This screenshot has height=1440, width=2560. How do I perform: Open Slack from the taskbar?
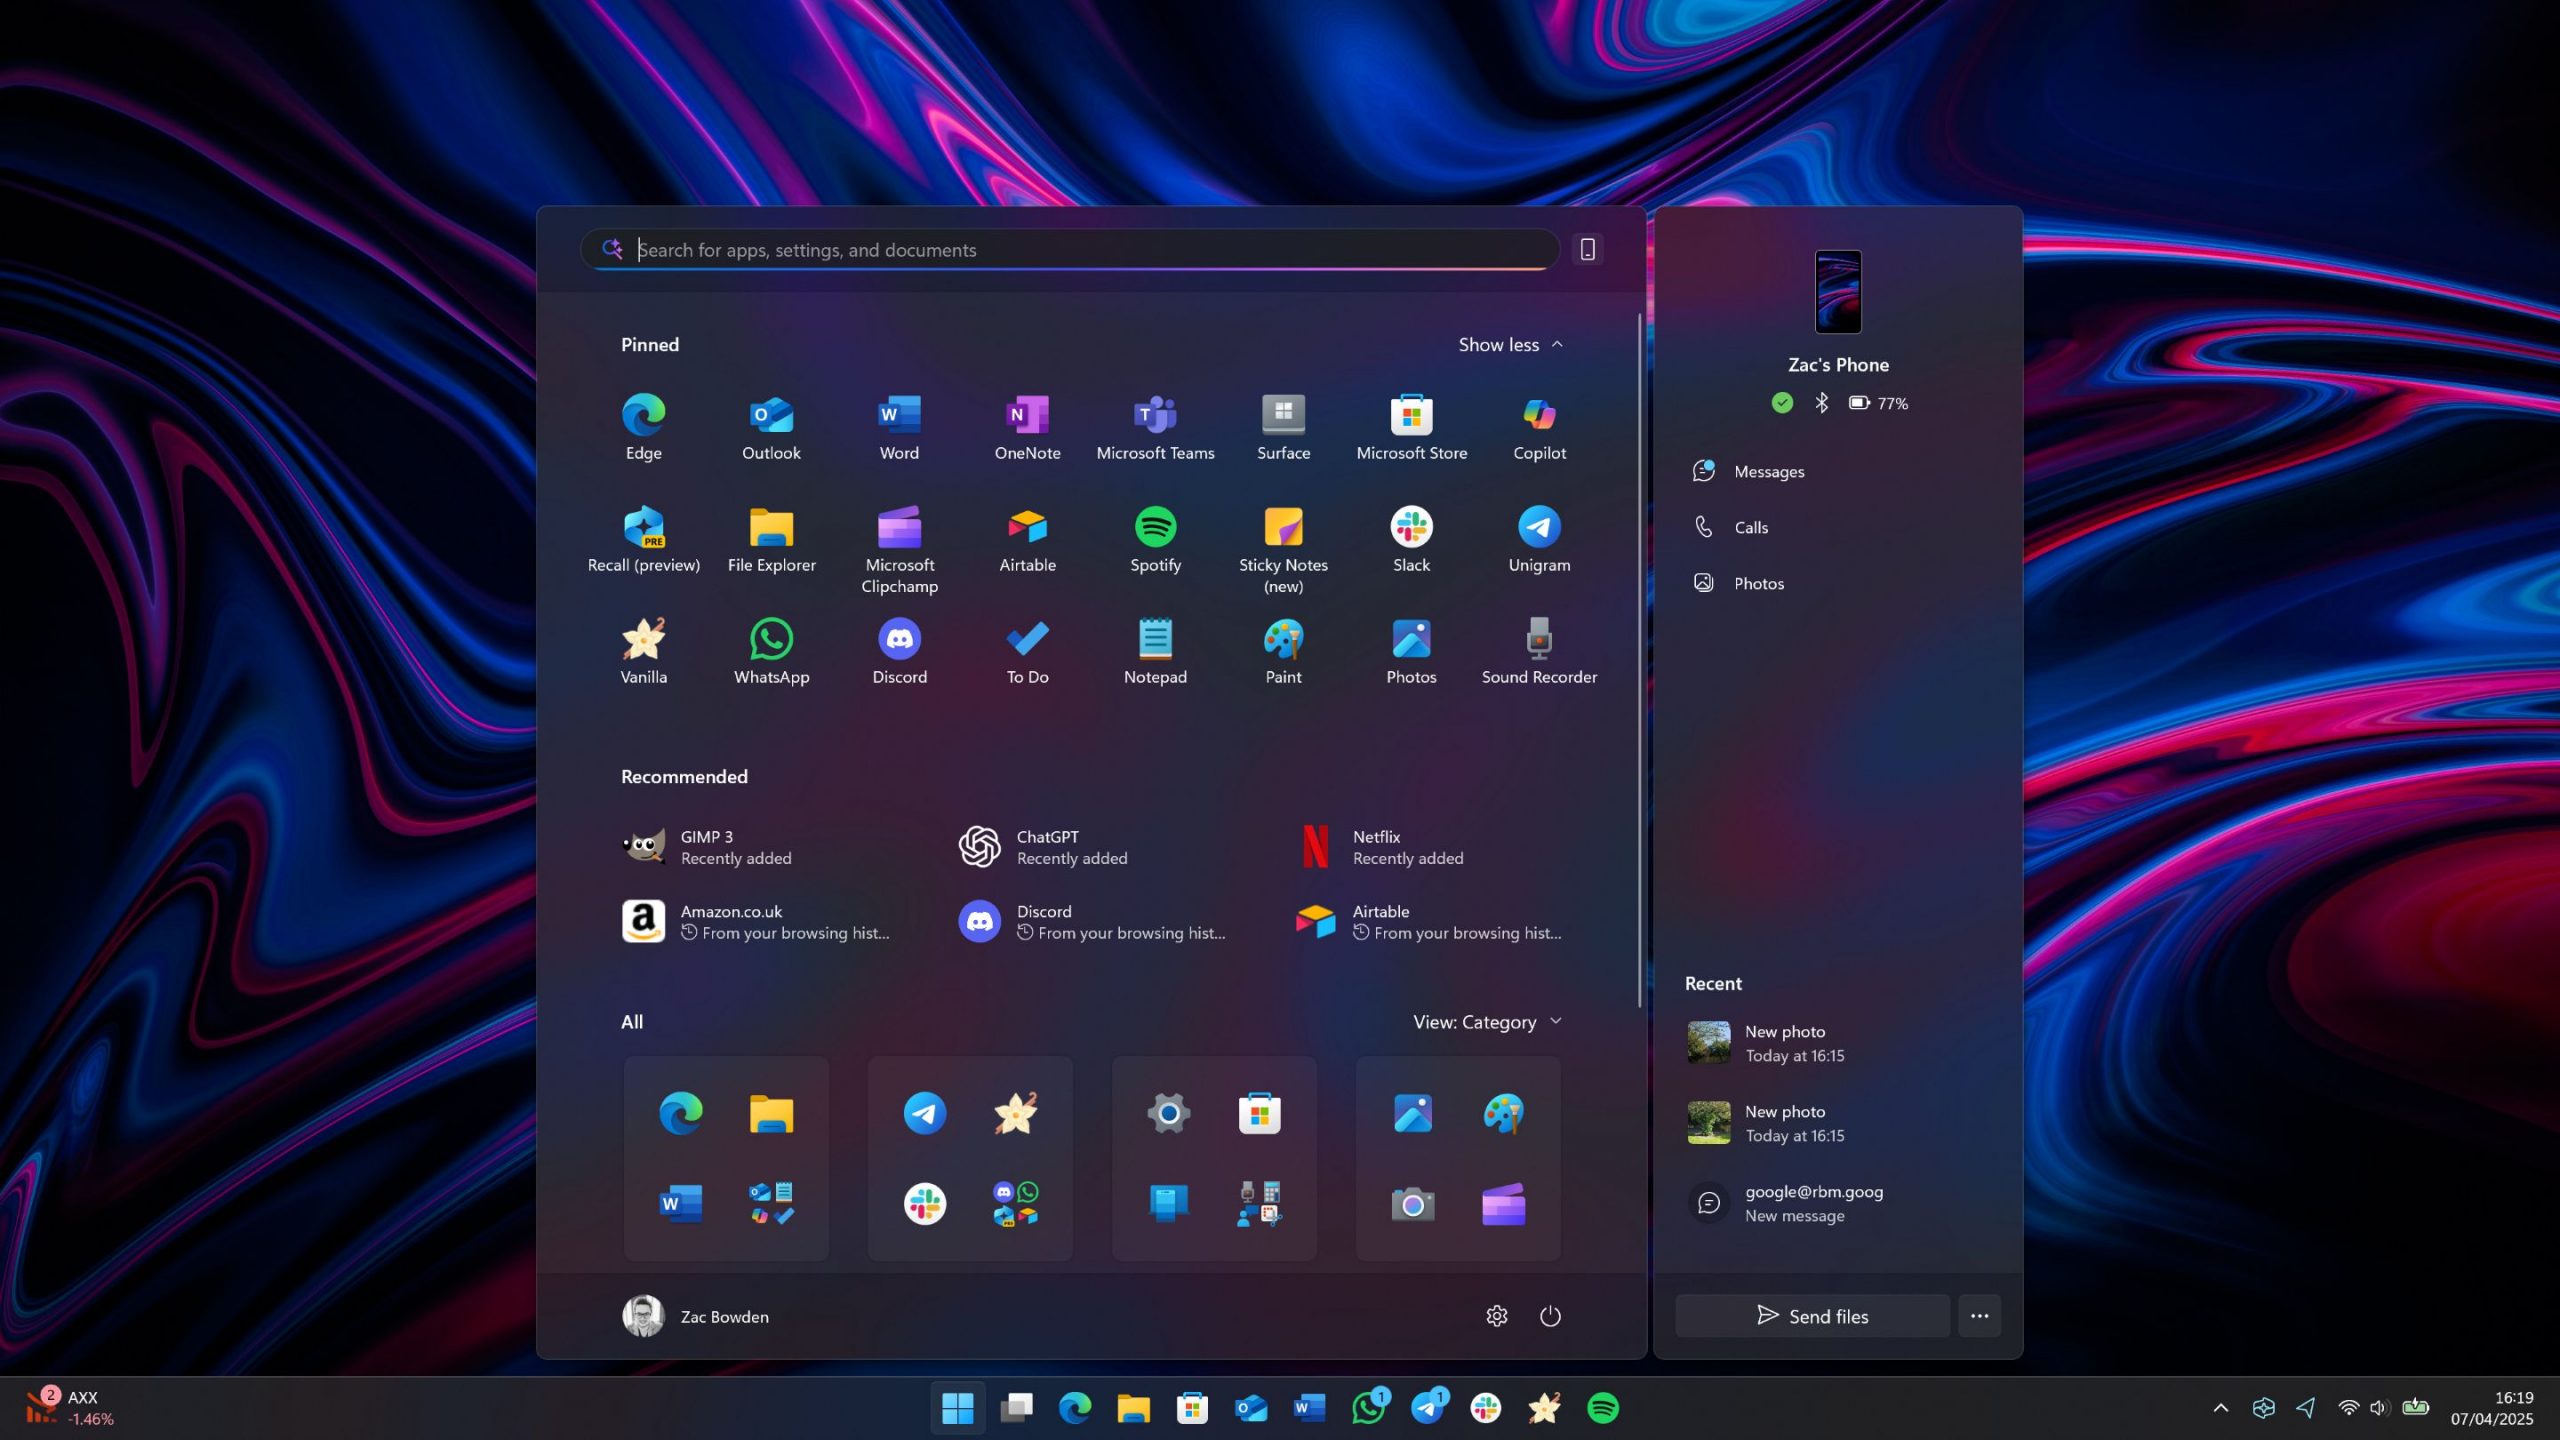click(1486, 1407)
